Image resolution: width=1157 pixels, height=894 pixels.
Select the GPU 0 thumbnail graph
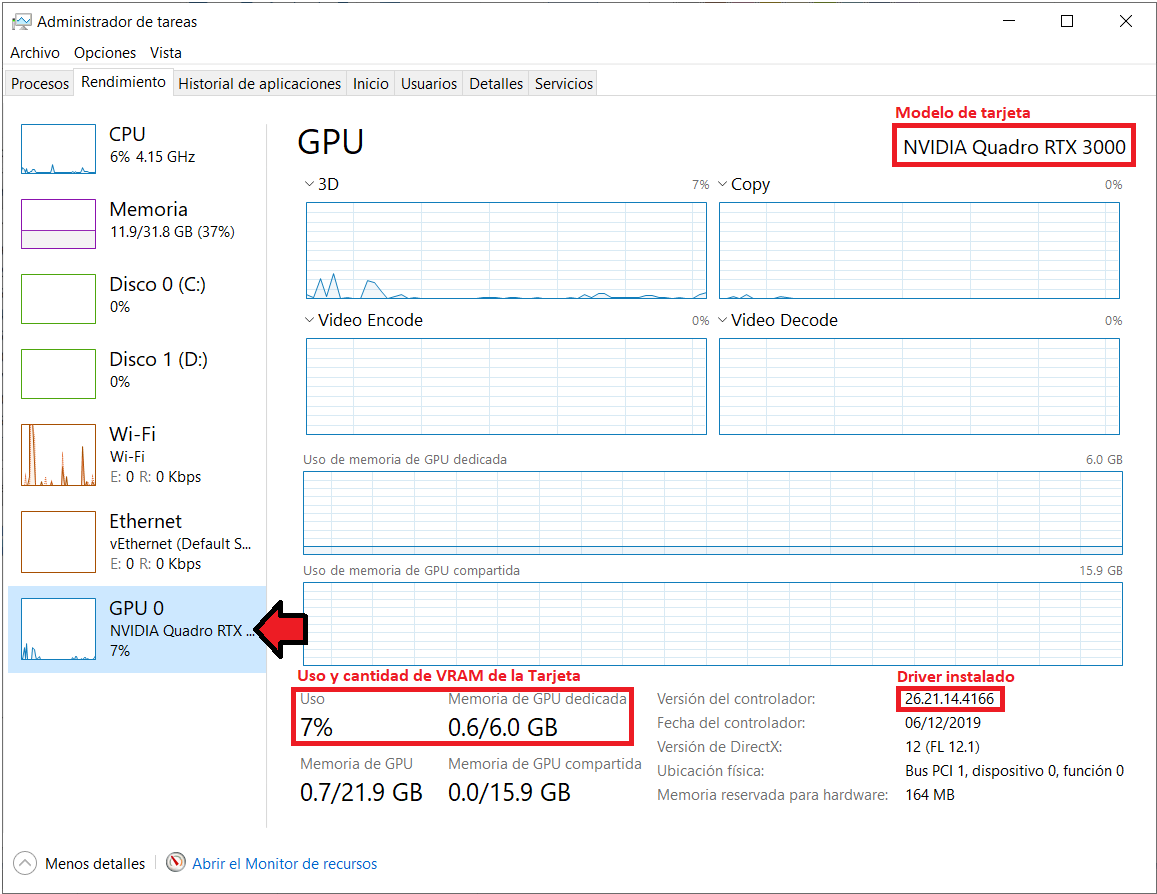pos(58,628)
